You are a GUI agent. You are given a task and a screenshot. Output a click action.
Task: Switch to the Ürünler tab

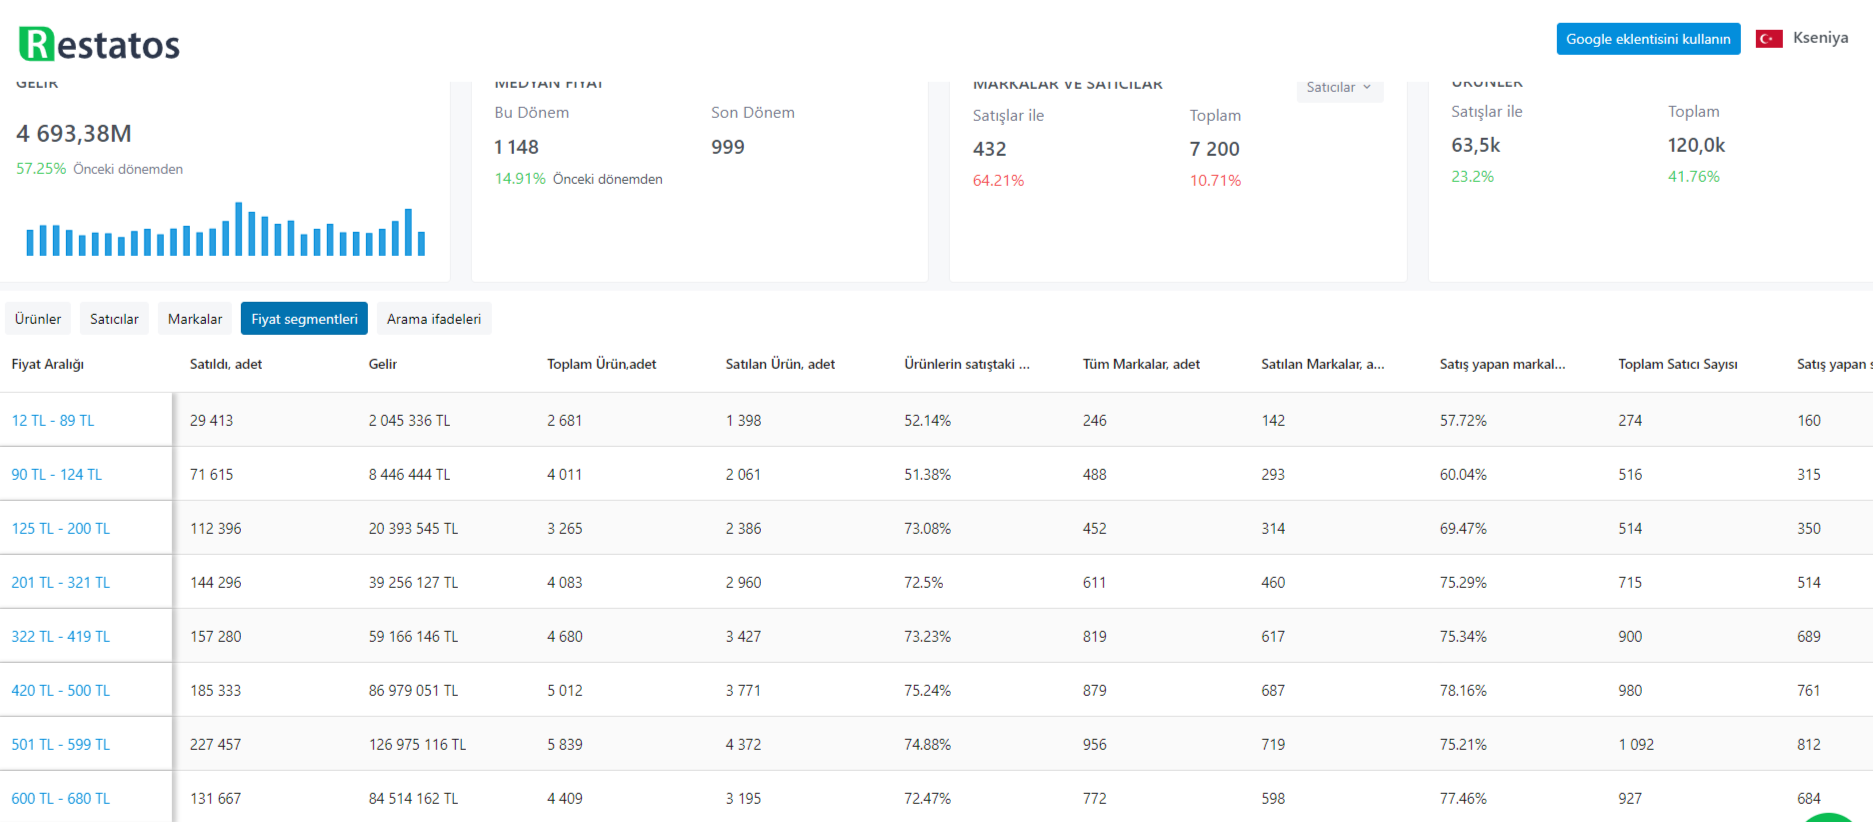[38, 319]
